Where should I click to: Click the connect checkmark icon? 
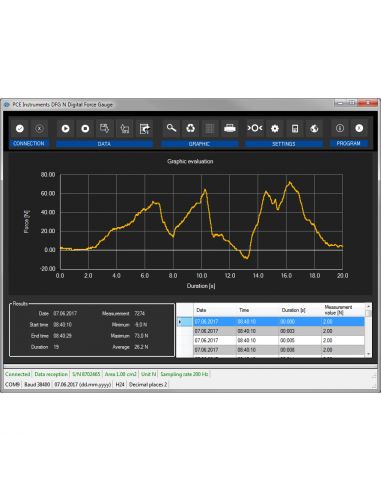pos(20,128)
